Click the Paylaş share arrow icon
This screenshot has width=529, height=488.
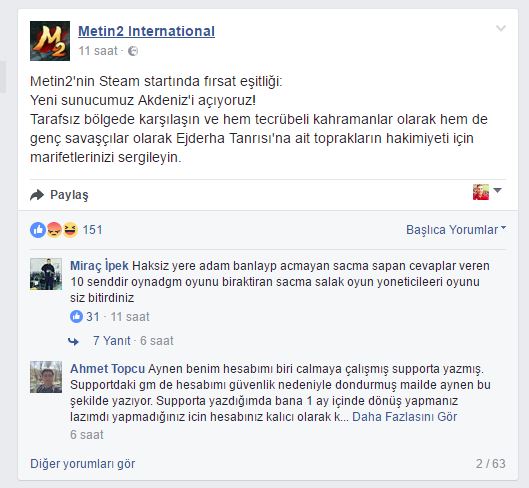pos(37,195)
